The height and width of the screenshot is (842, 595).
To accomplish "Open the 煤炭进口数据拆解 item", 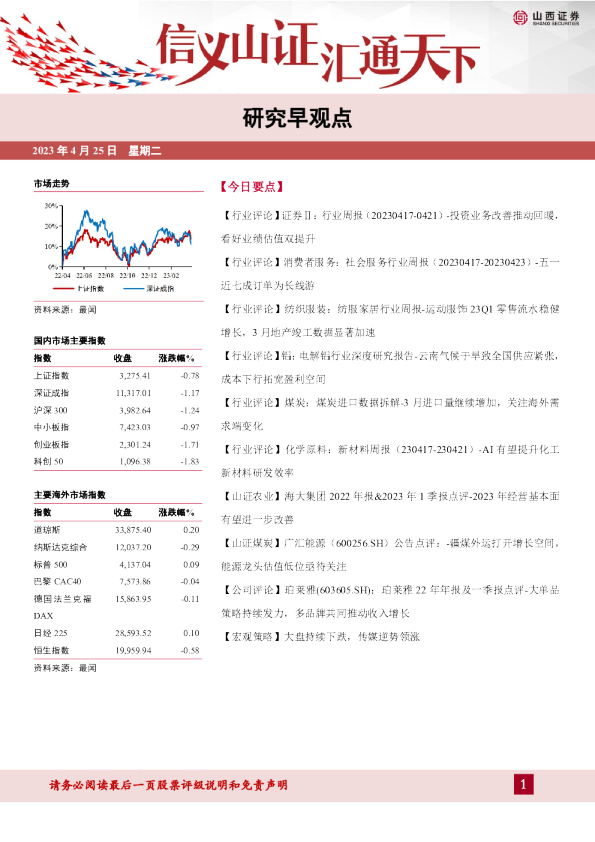I will pyautogui.click(x=390, y=414).
